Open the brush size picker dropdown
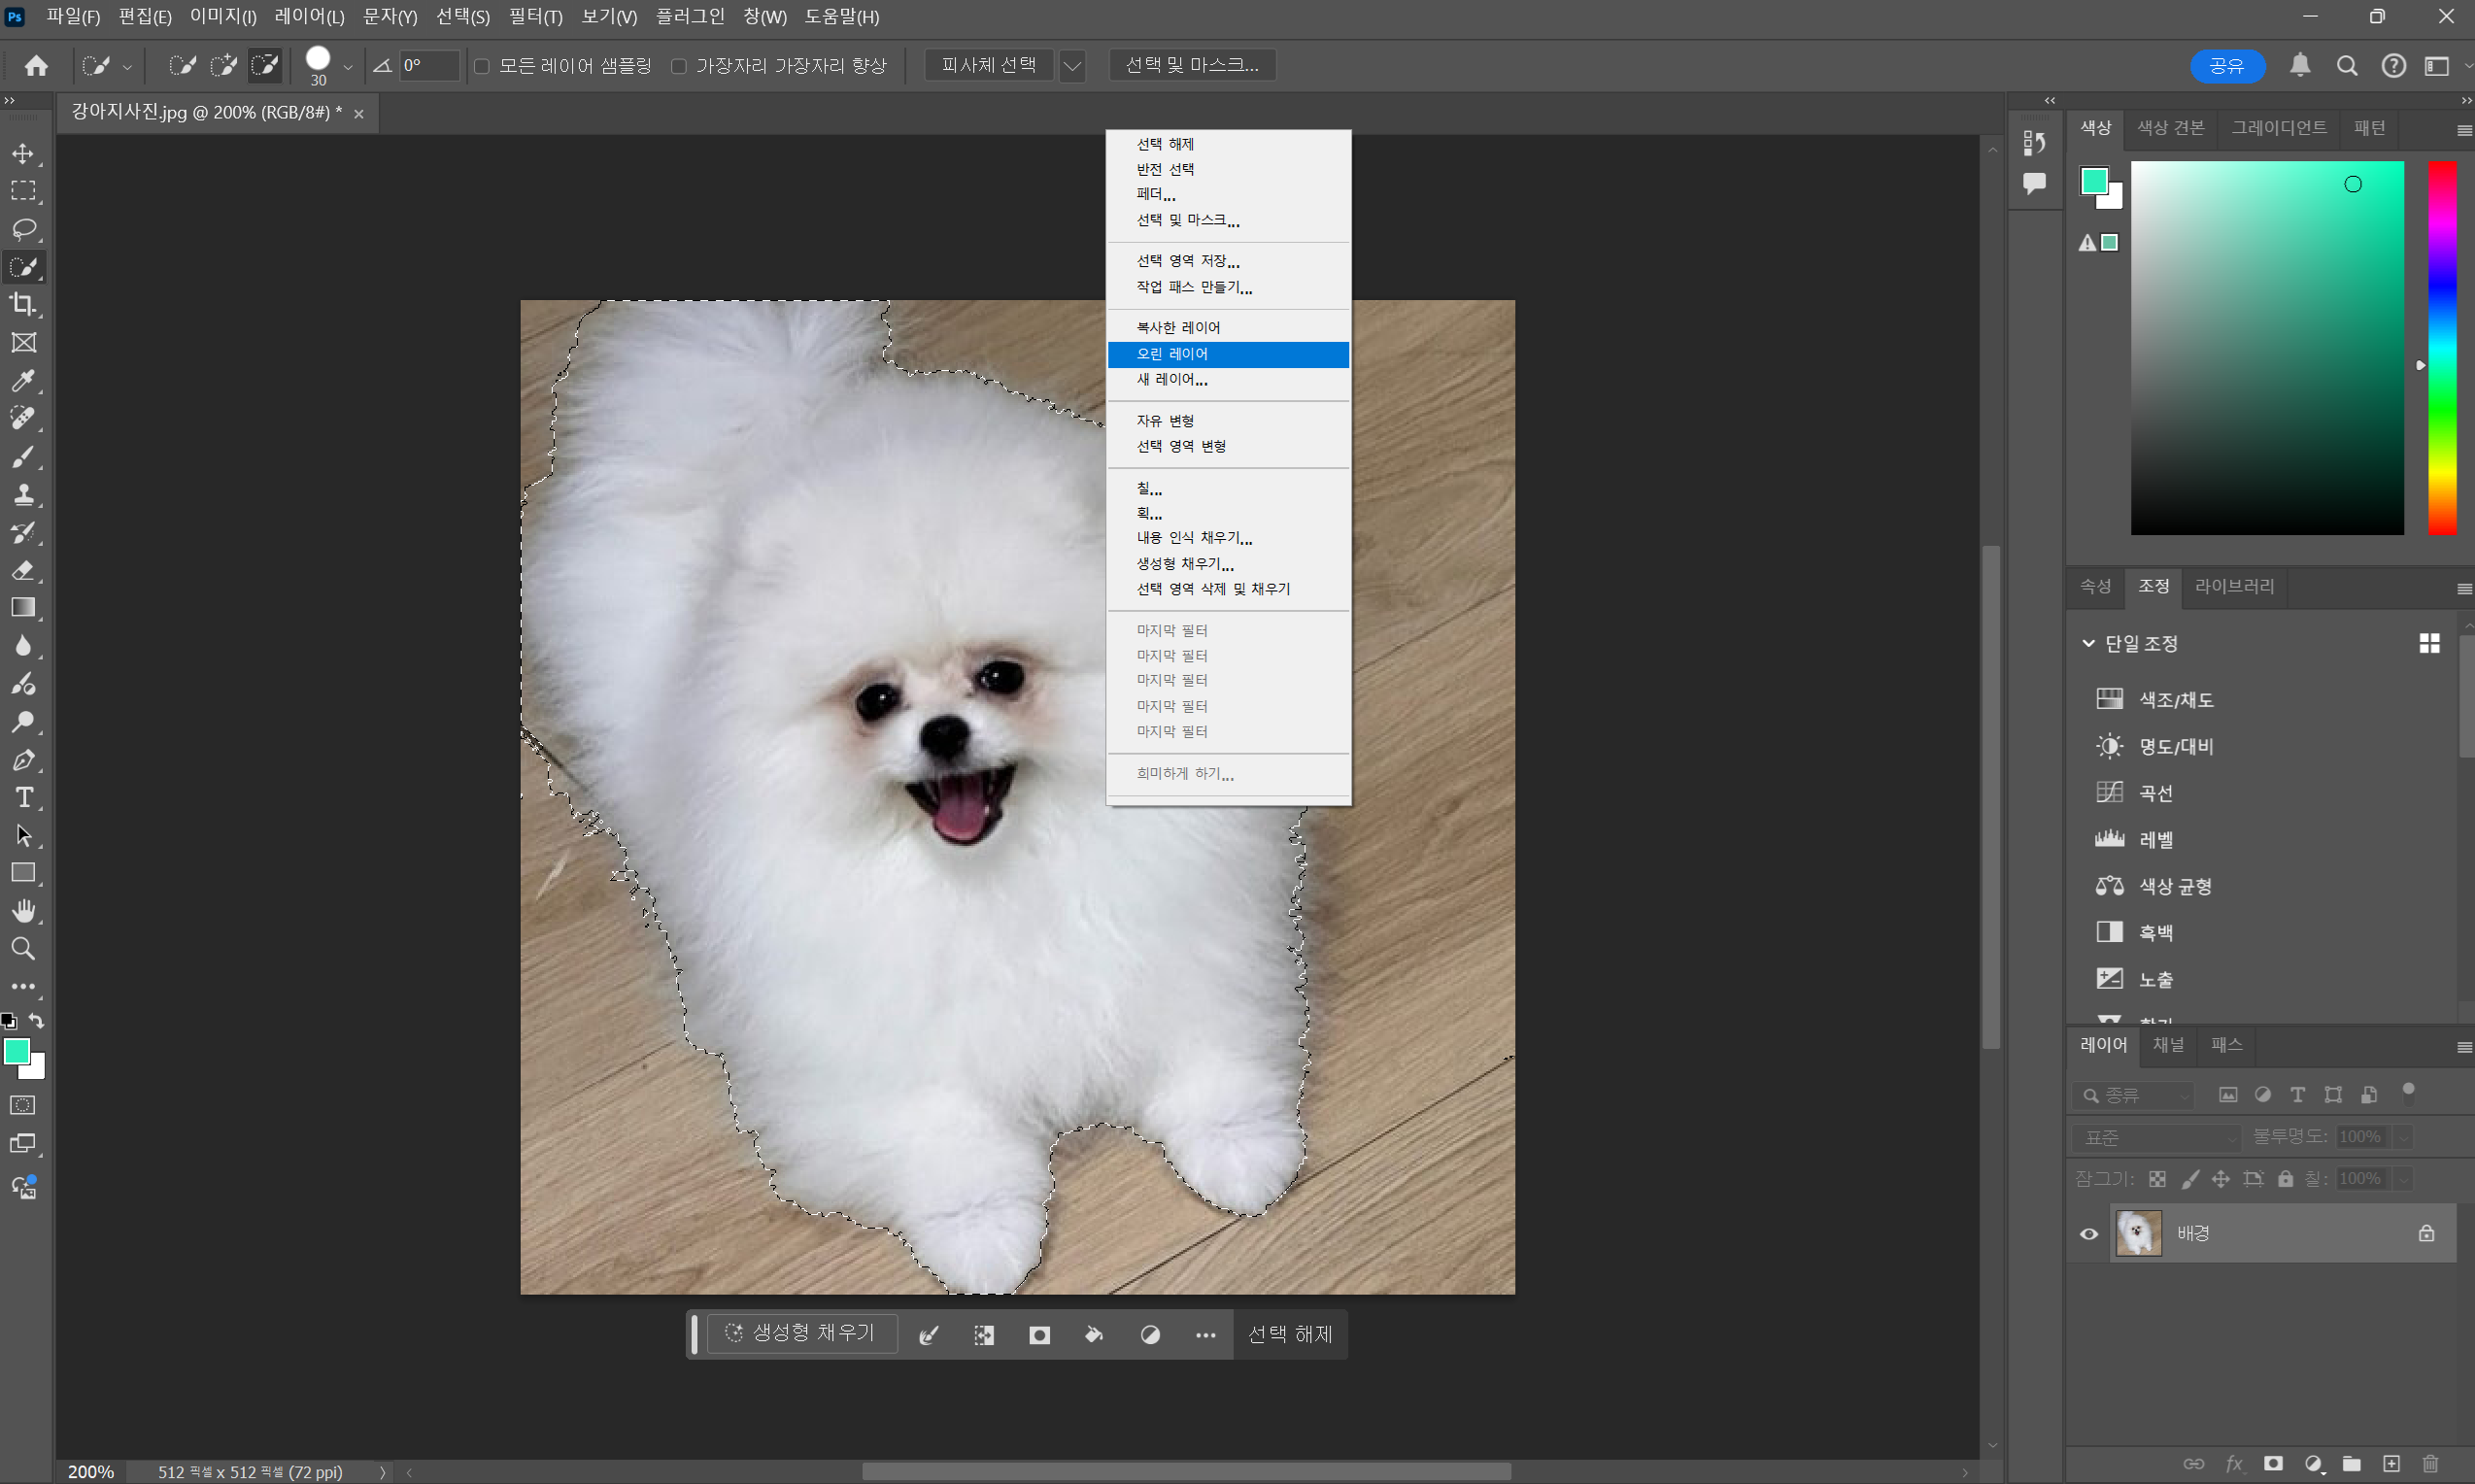2475x1484 pixels. pos(347,67)
